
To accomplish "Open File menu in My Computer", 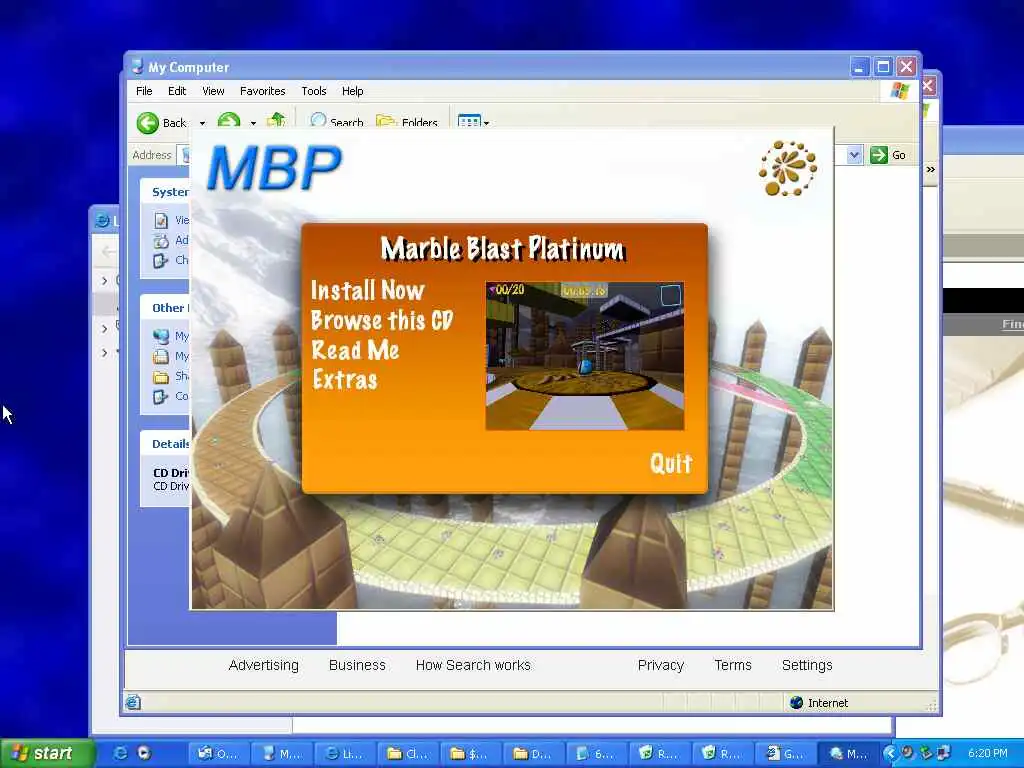I will (144, 91).
